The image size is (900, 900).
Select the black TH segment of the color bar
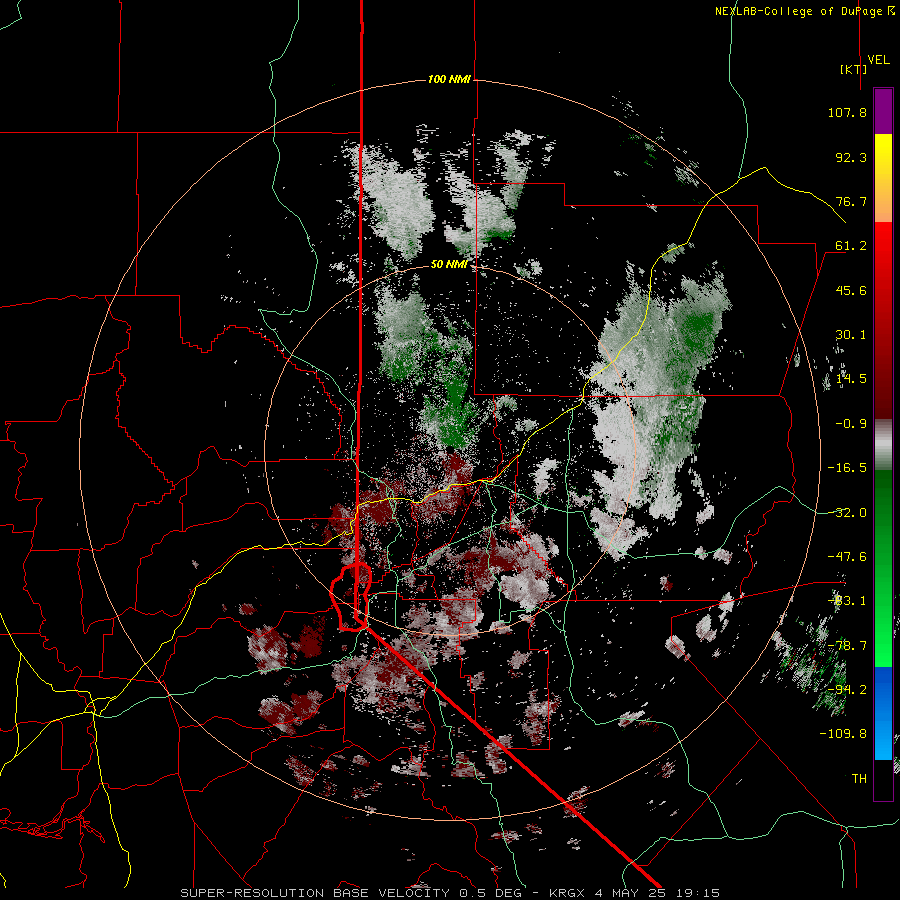pos(883,780)
